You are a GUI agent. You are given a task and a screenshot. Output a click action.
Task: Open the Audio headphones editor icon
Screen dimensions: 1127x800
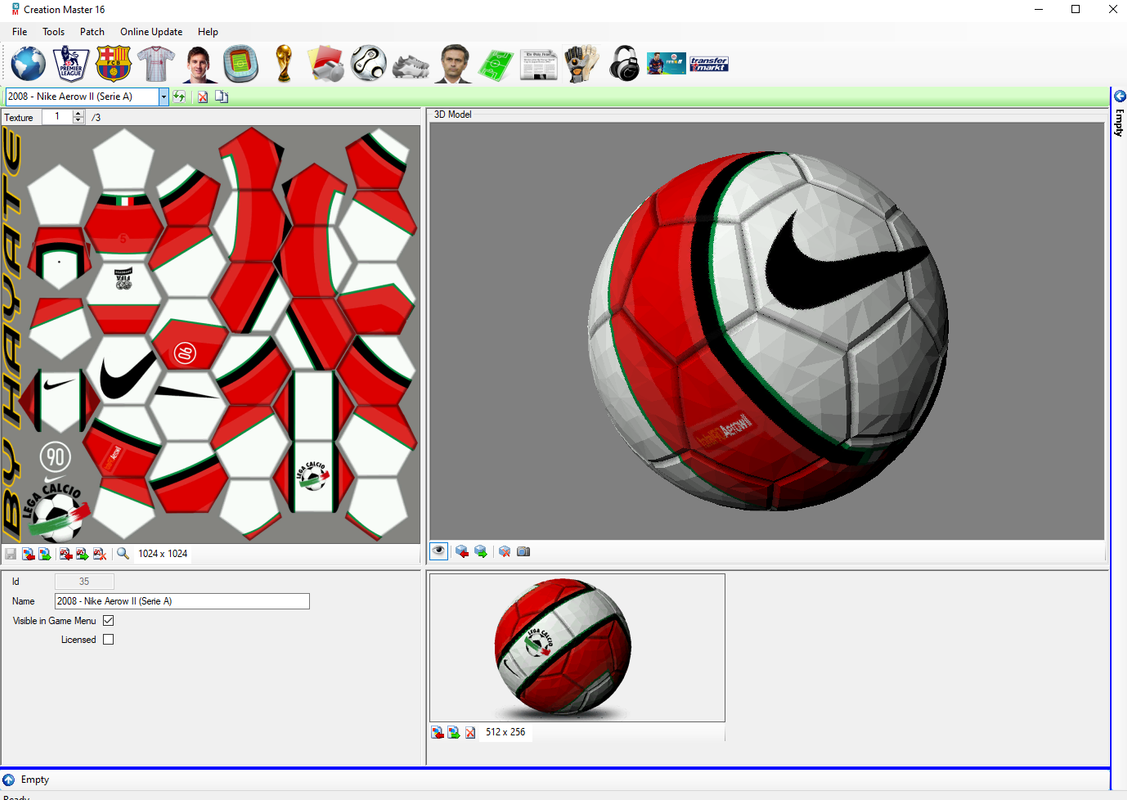click(624, 64)
